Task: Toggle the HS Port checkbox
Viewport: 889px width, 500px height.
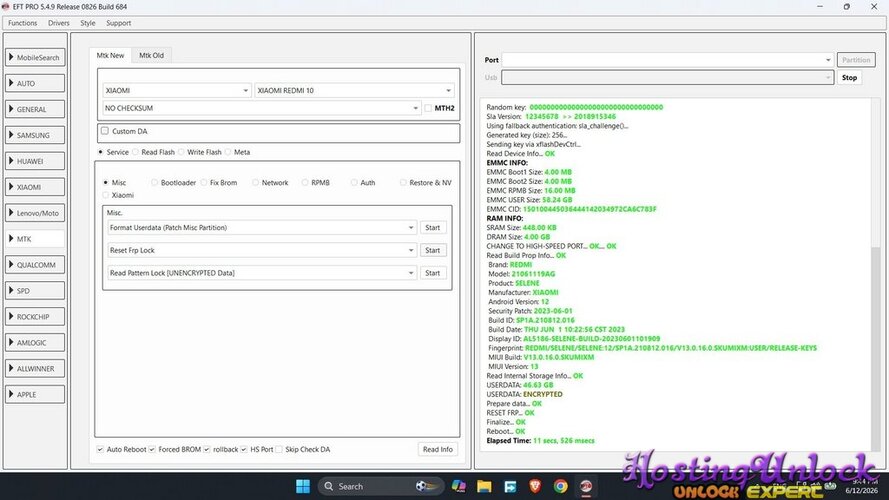Action: click(x=244, y=450)
